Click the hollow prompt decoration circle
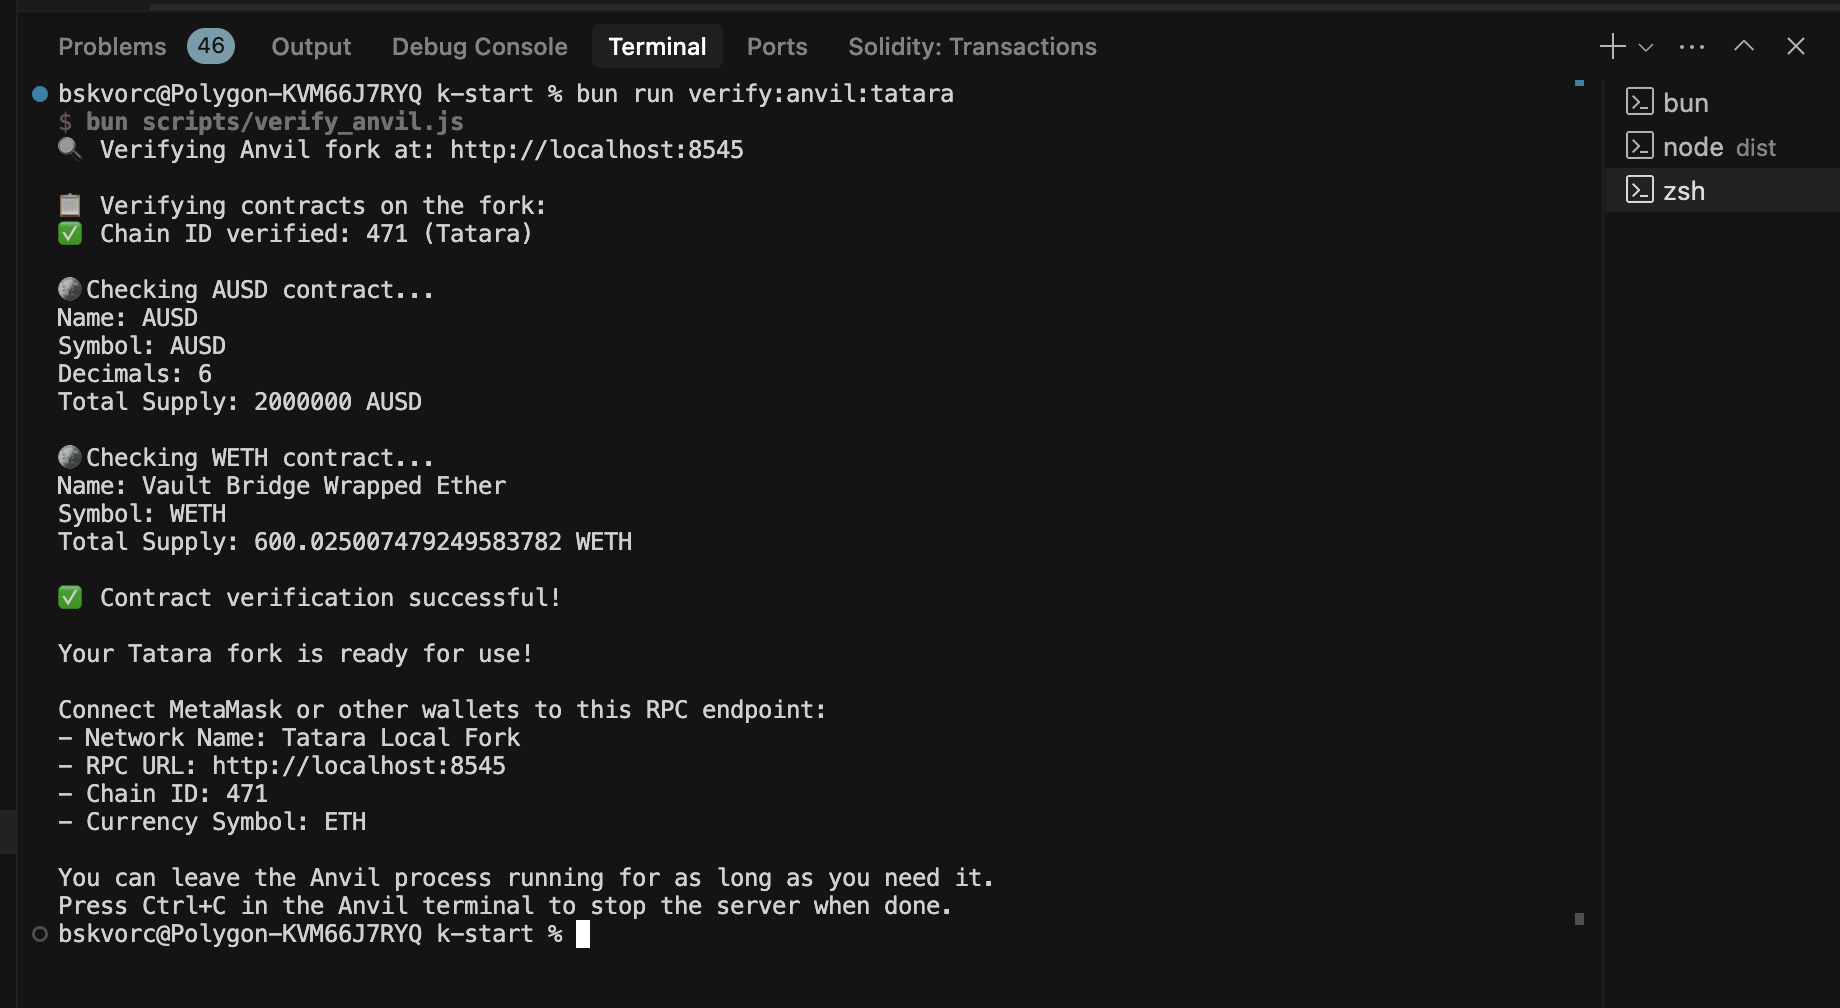This screenshot has width=1840, height=1008. coord(40,934)
